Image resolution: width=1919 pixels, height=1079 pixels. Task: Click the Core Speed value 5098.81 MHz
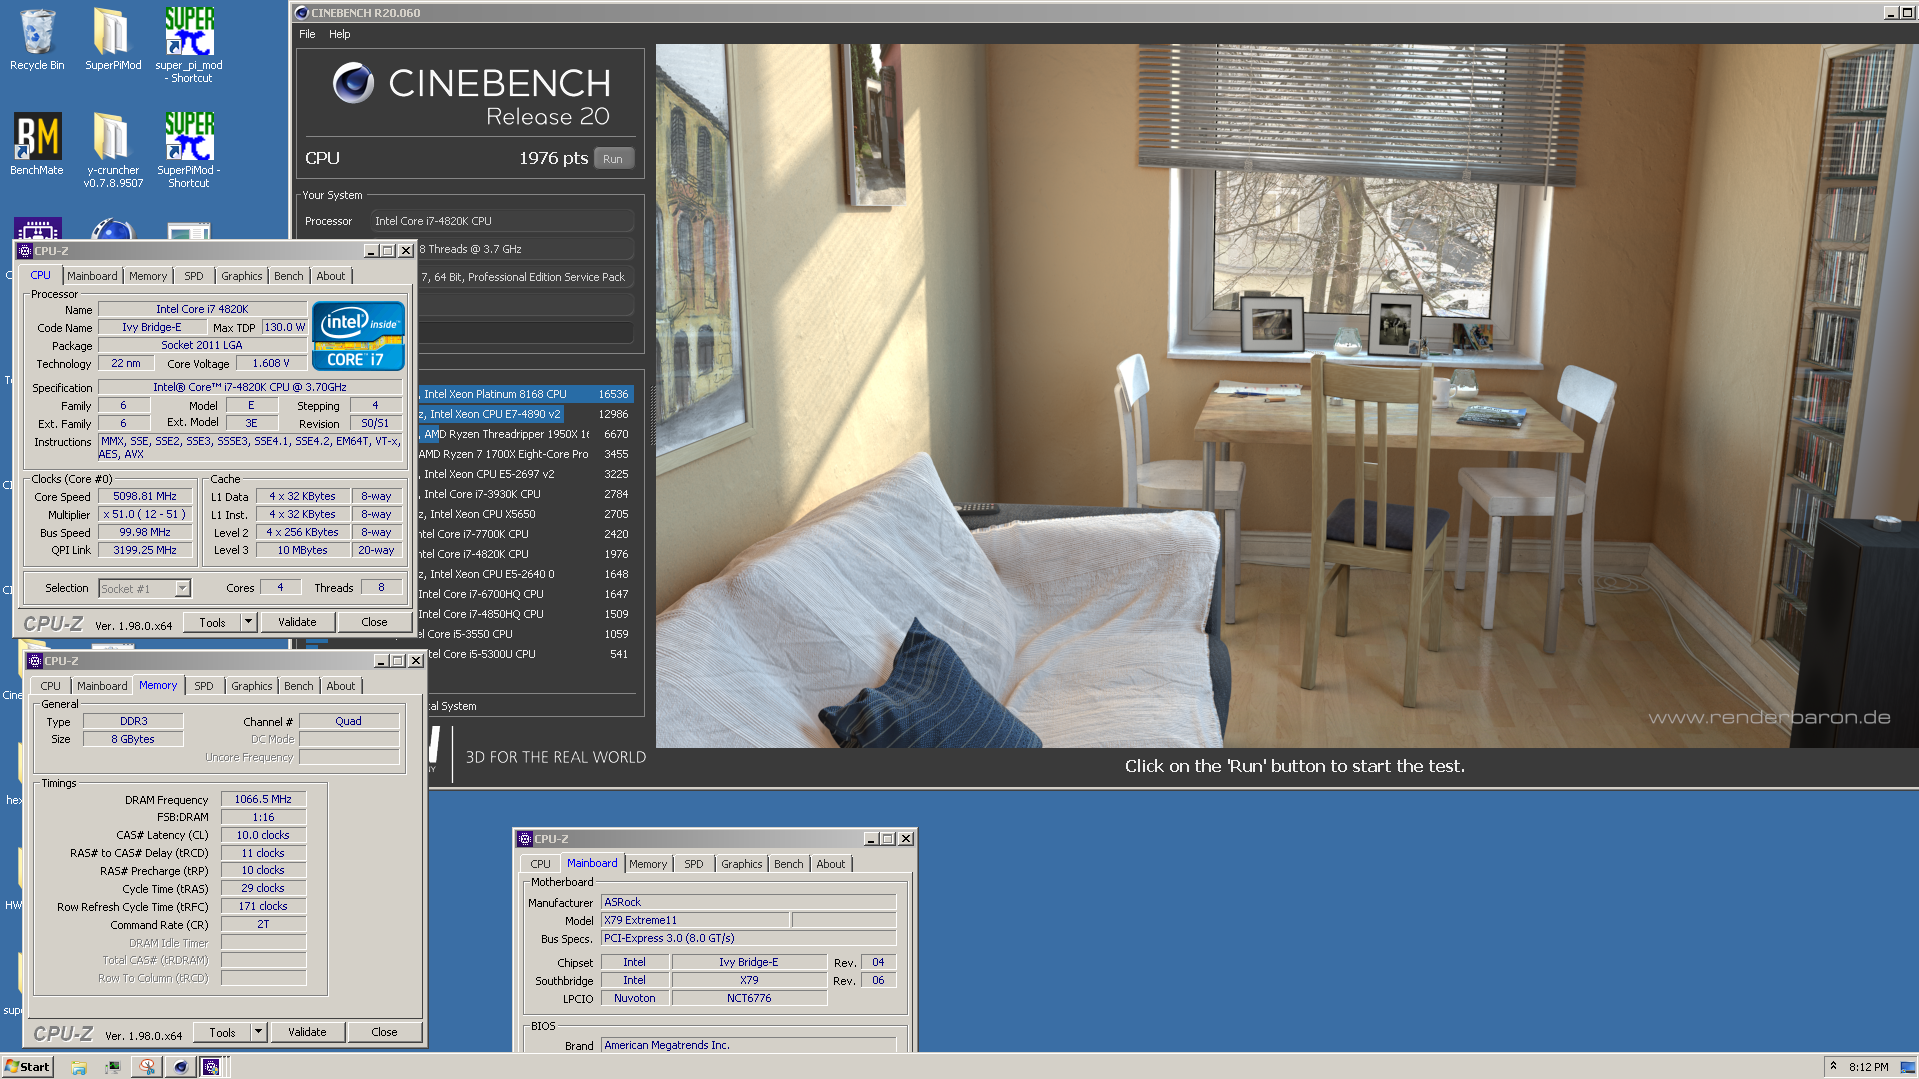(x=145, y=496)
